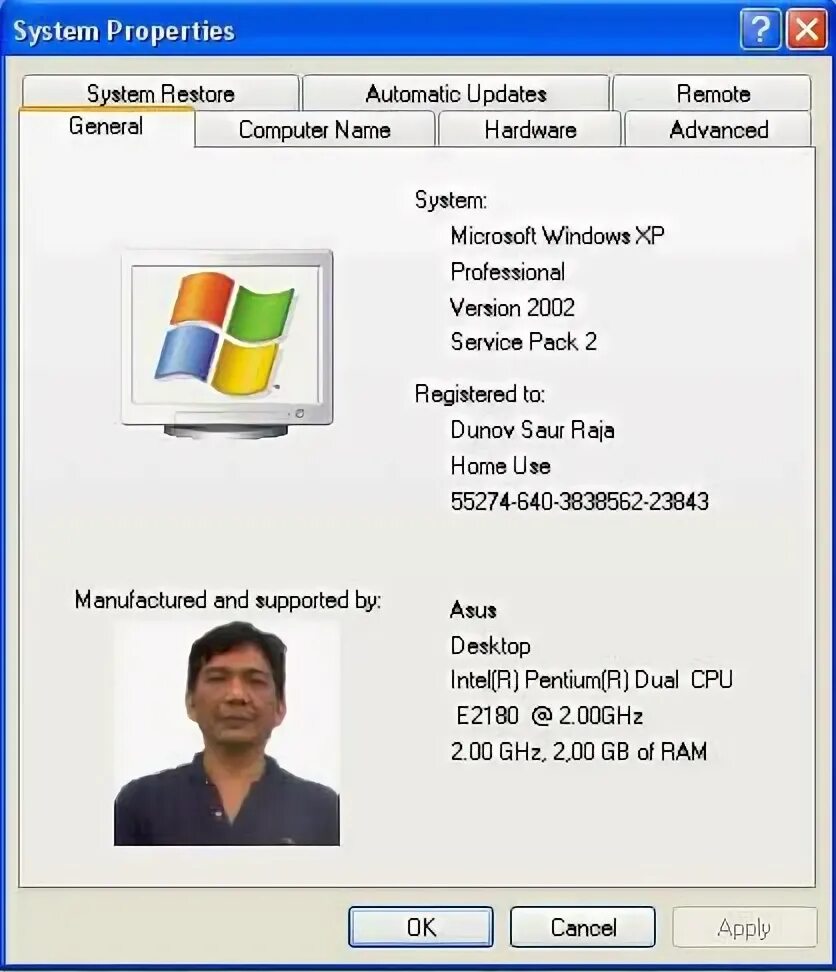
Task: Click the Windows XP monitor logo
Action: 227,344
